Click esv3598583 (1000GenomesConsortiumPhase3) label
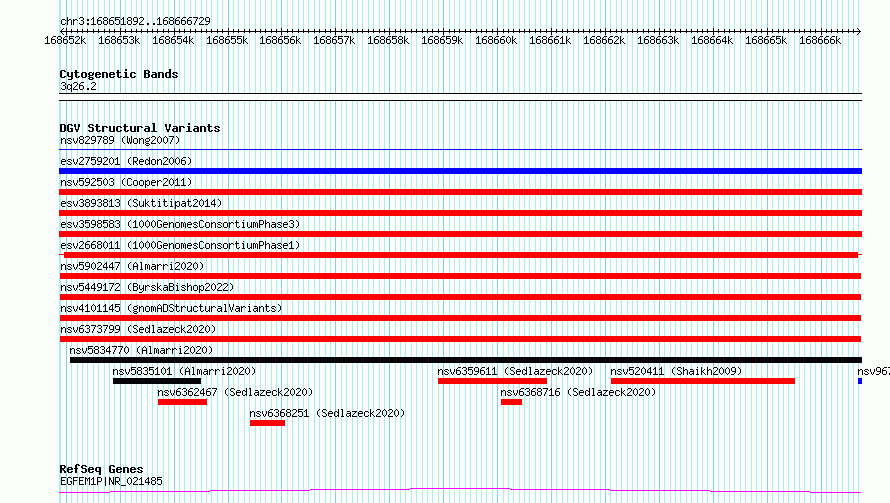Screen dimensions: 890x503 pos(180,224)
